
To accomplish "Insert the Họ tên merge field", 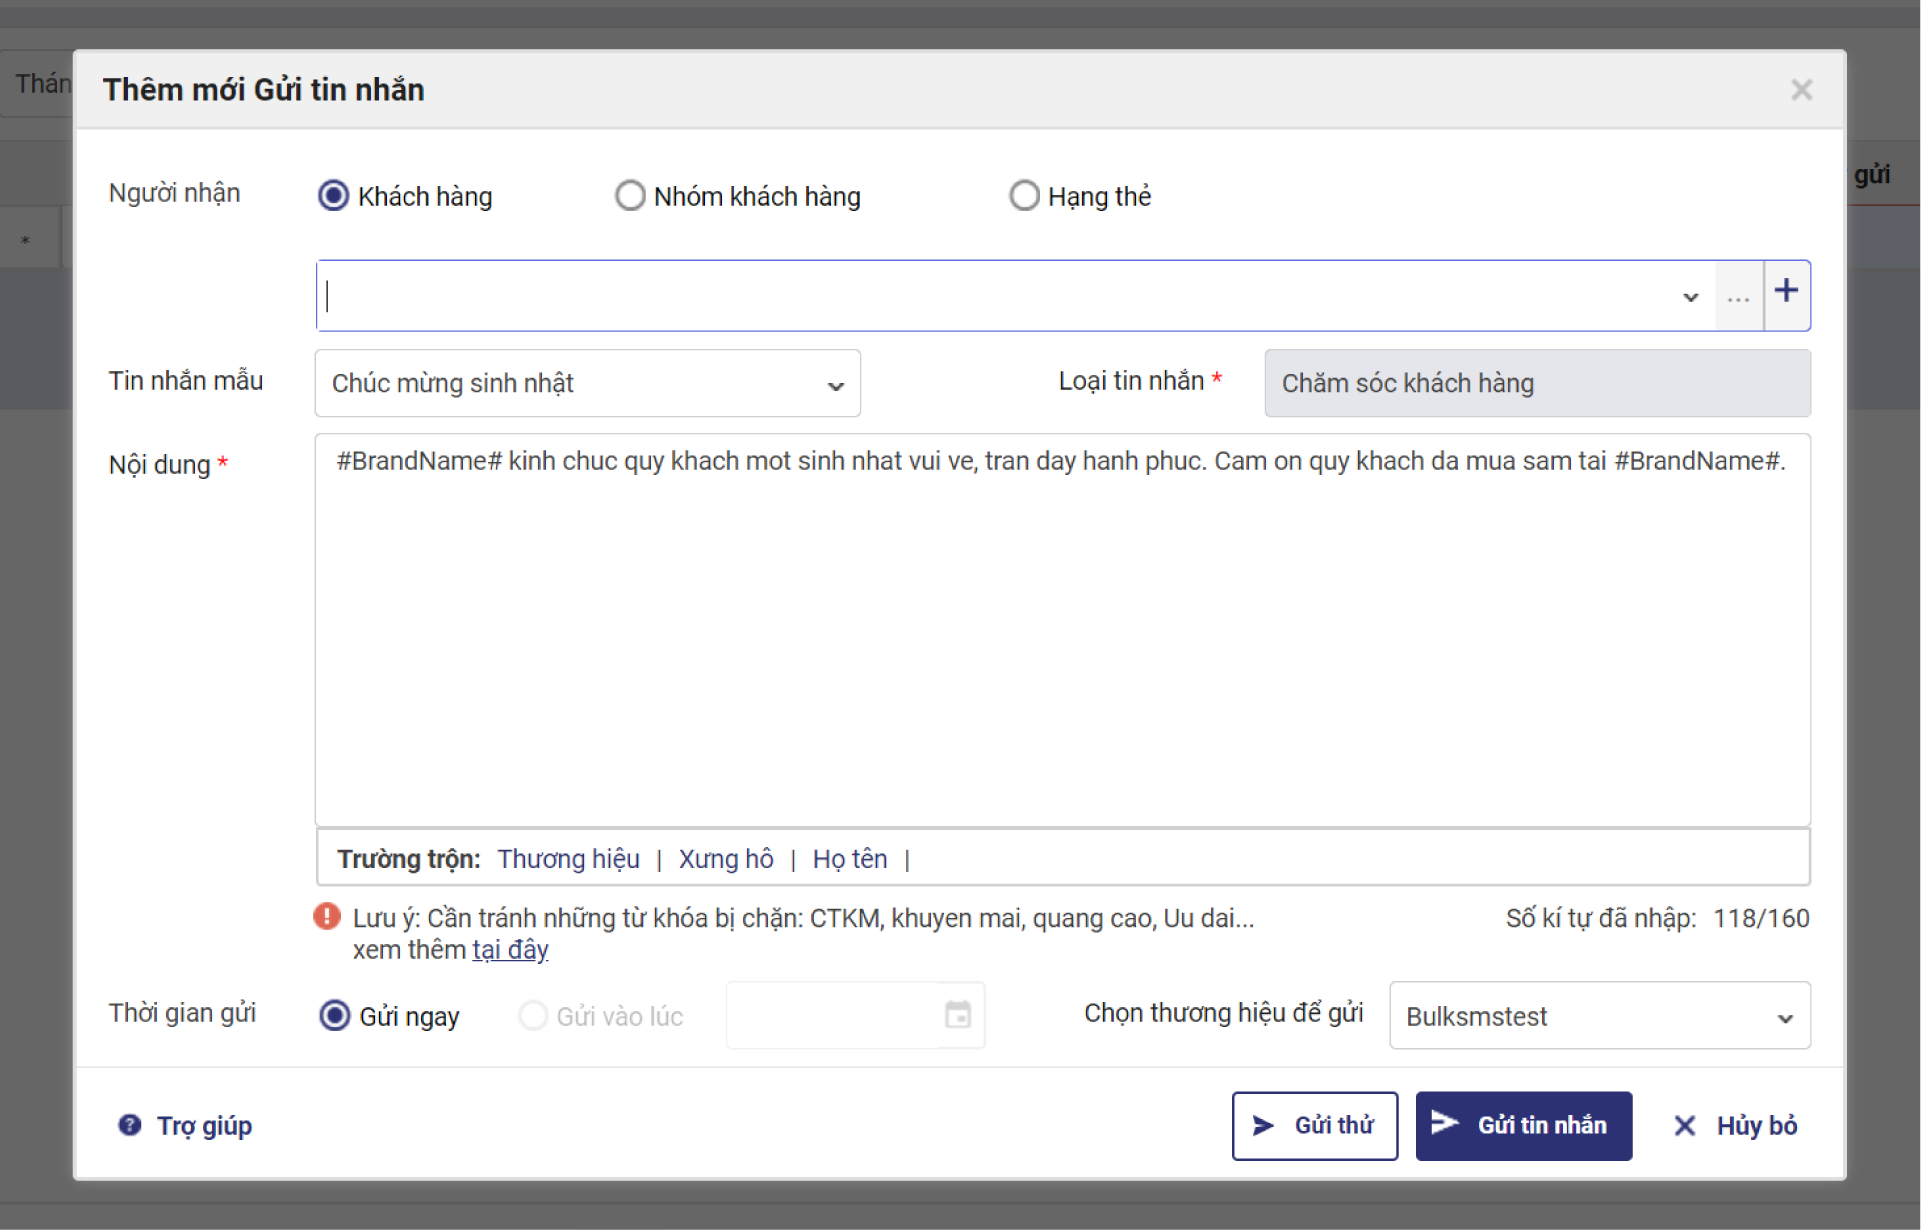I will pyautogui.click(x=849, y=859).
